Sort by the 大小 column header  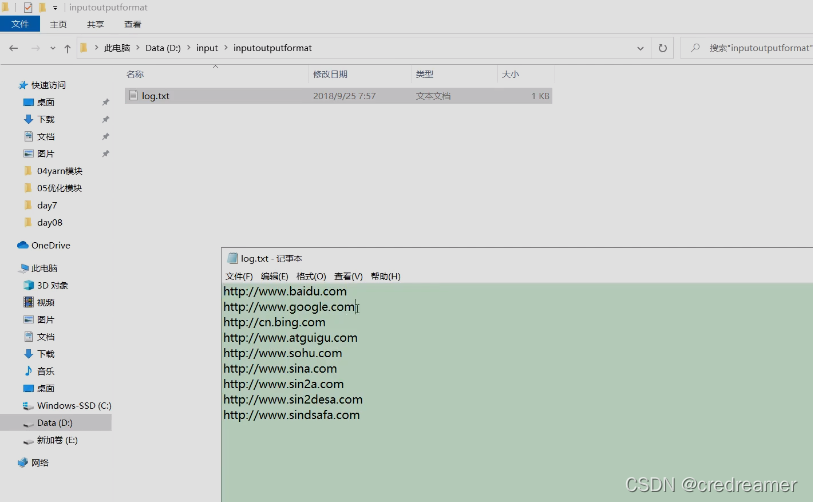[x=510, y=74]
